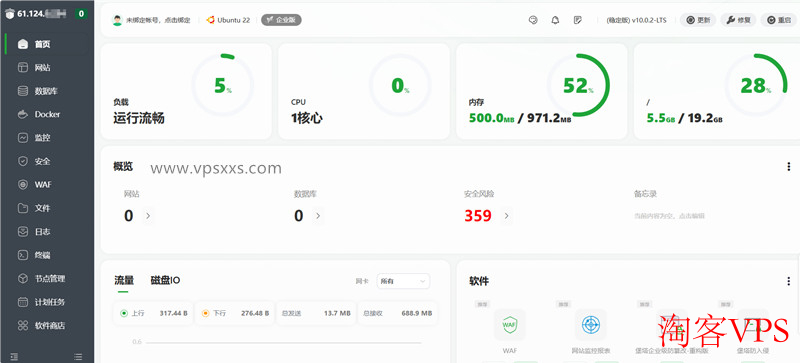Screen dimensions: 800x363
Task: Open the sidebar menu settings list icon
Action: pyautogui.click(x=78, y=356)
